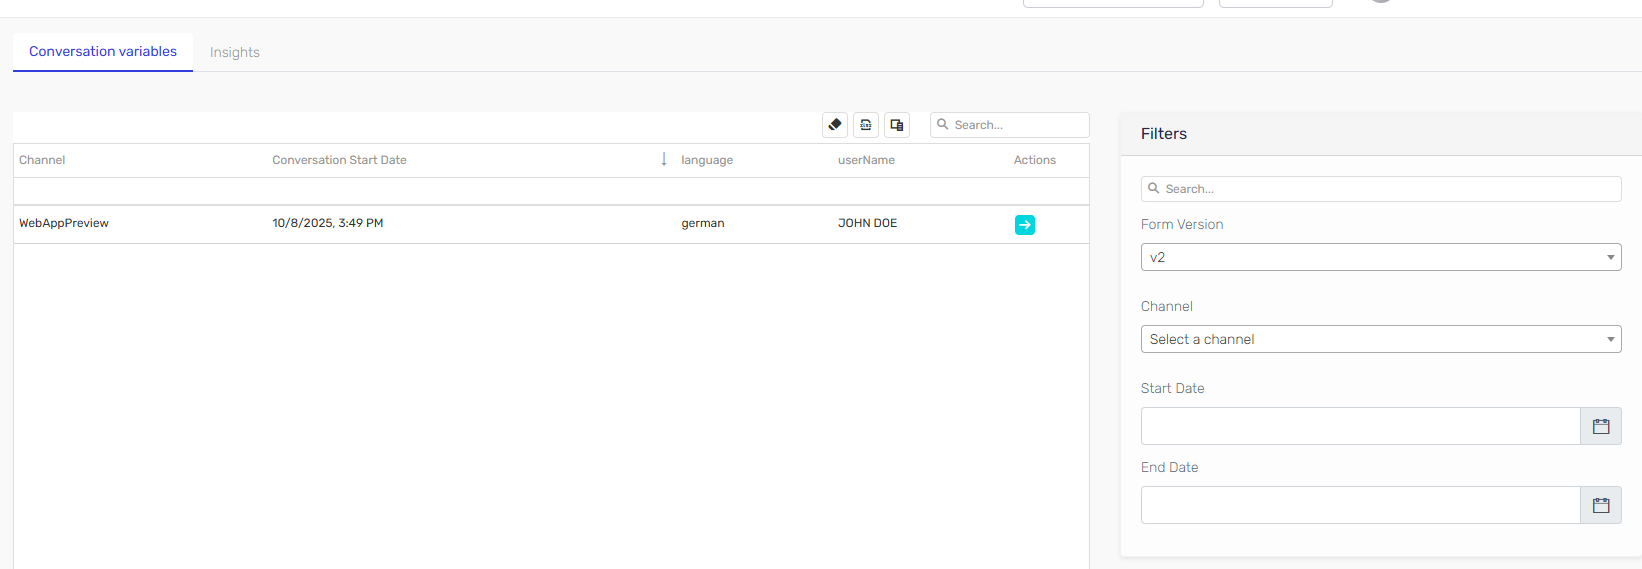
Task: Switch to the Insights tab
Action: [235, 52]
